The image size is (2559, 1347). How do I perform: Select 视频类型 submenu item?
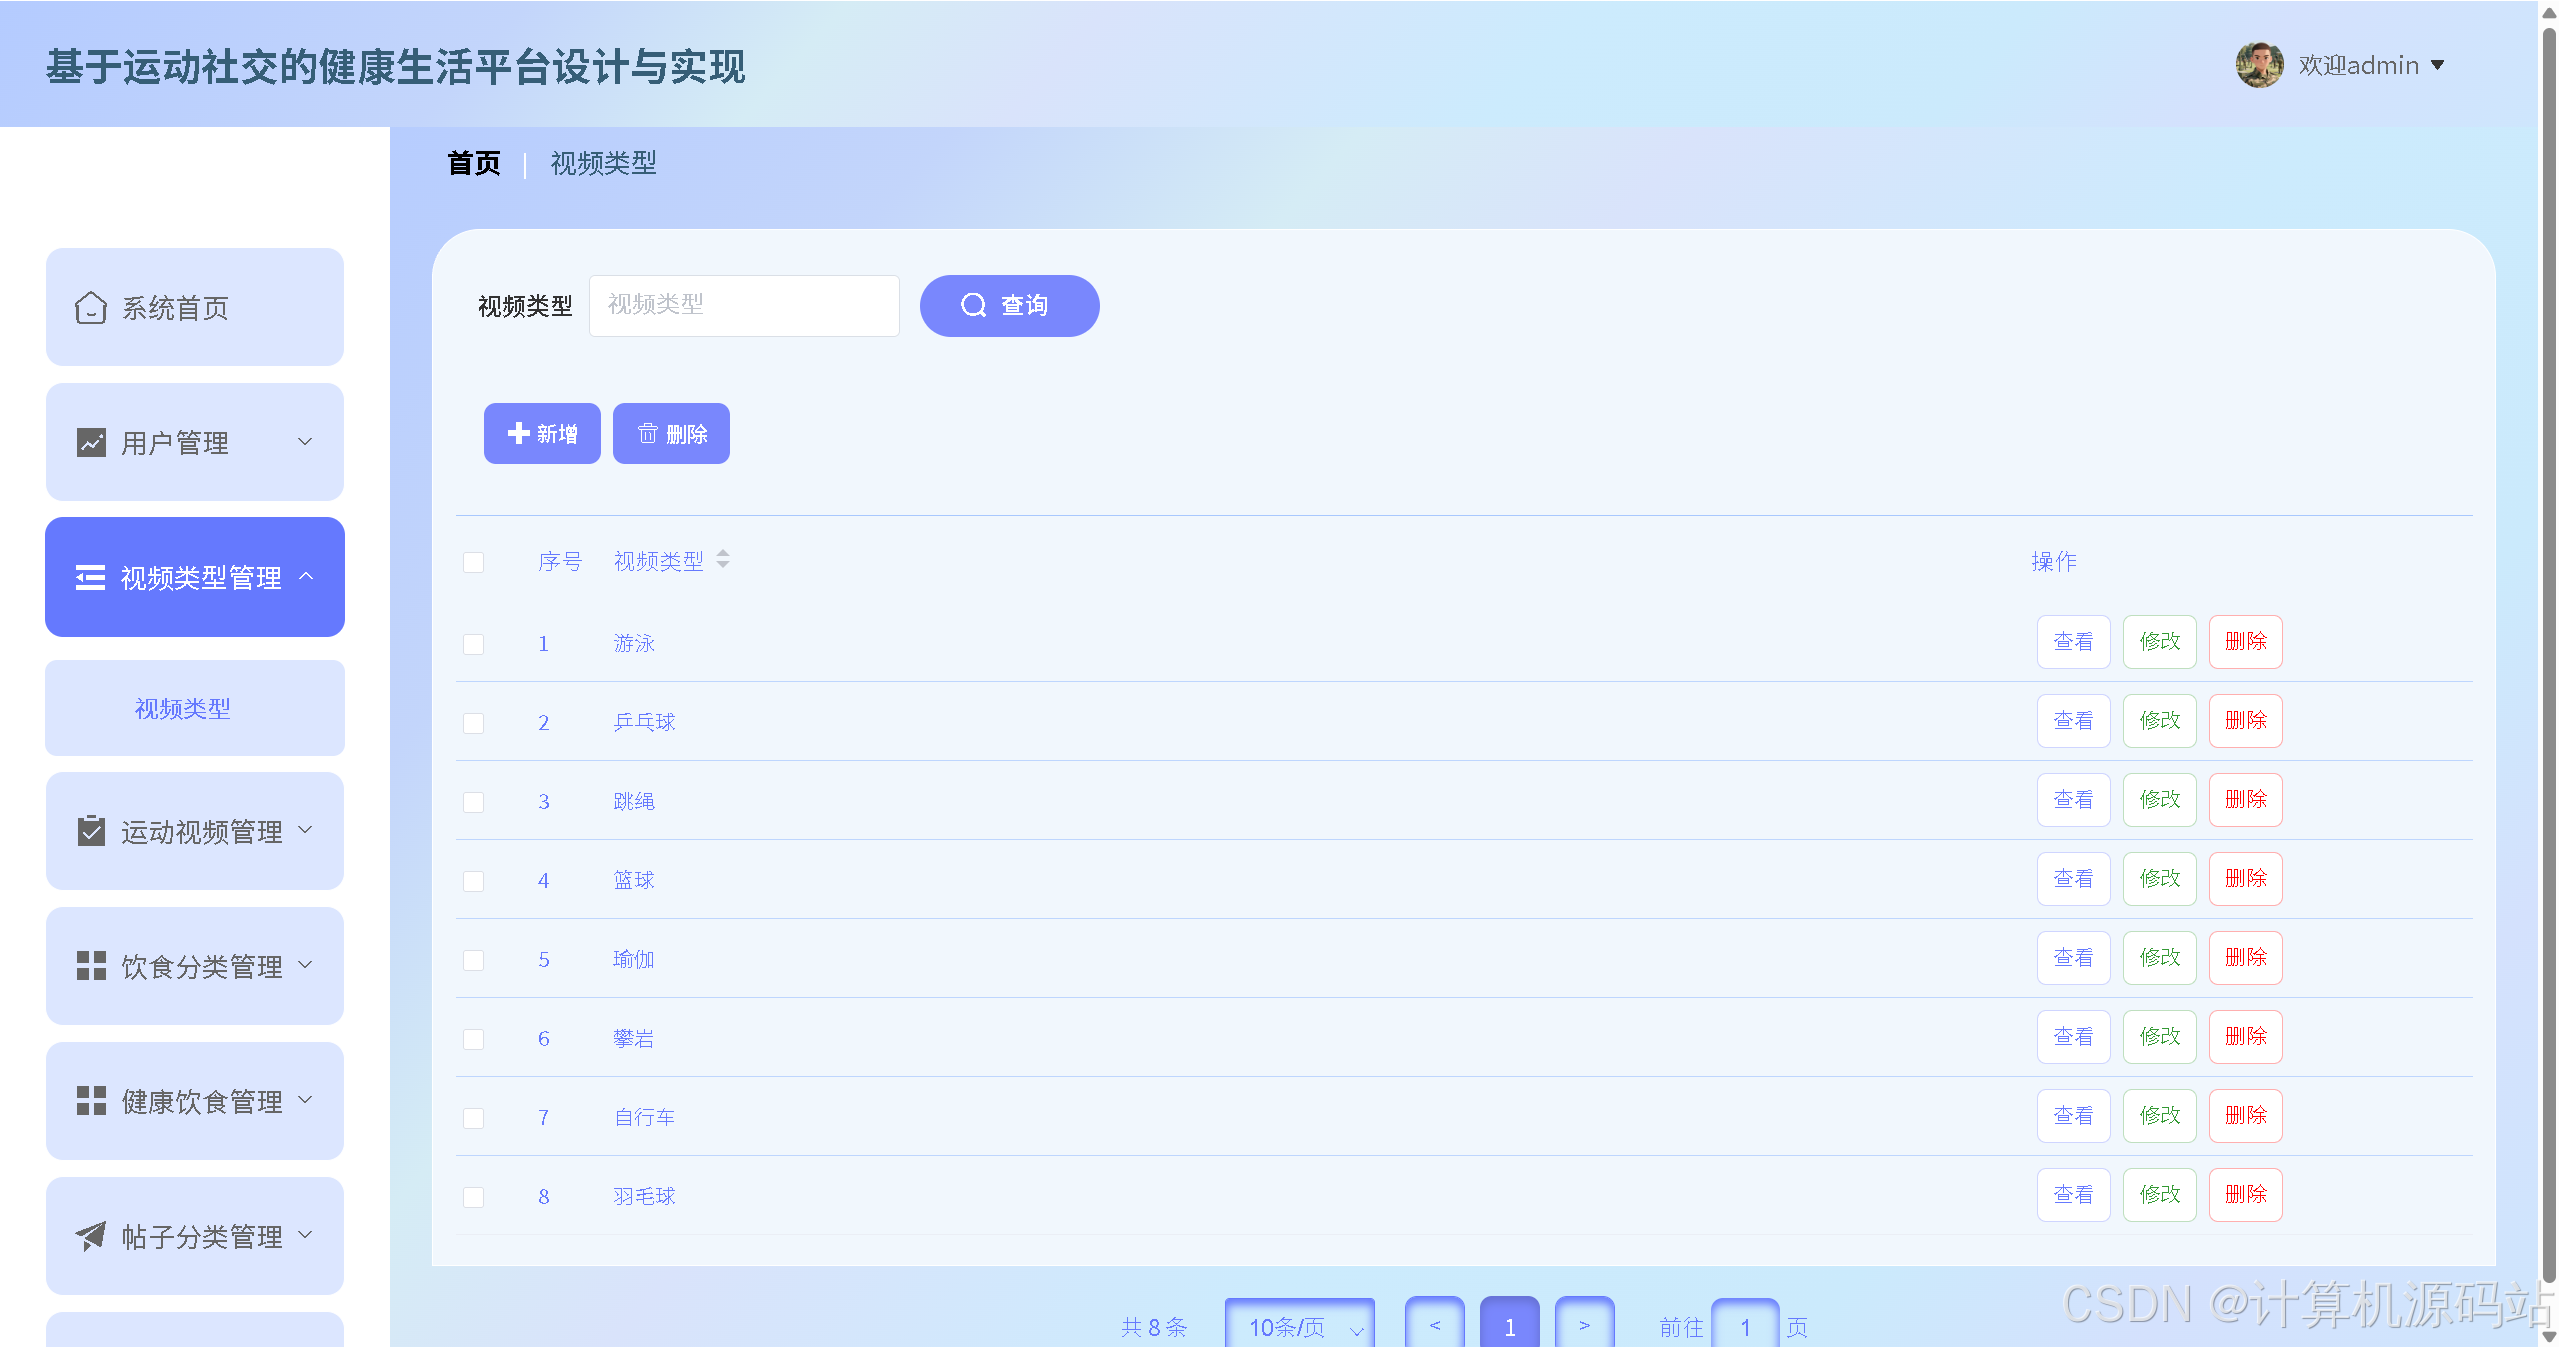195,708
